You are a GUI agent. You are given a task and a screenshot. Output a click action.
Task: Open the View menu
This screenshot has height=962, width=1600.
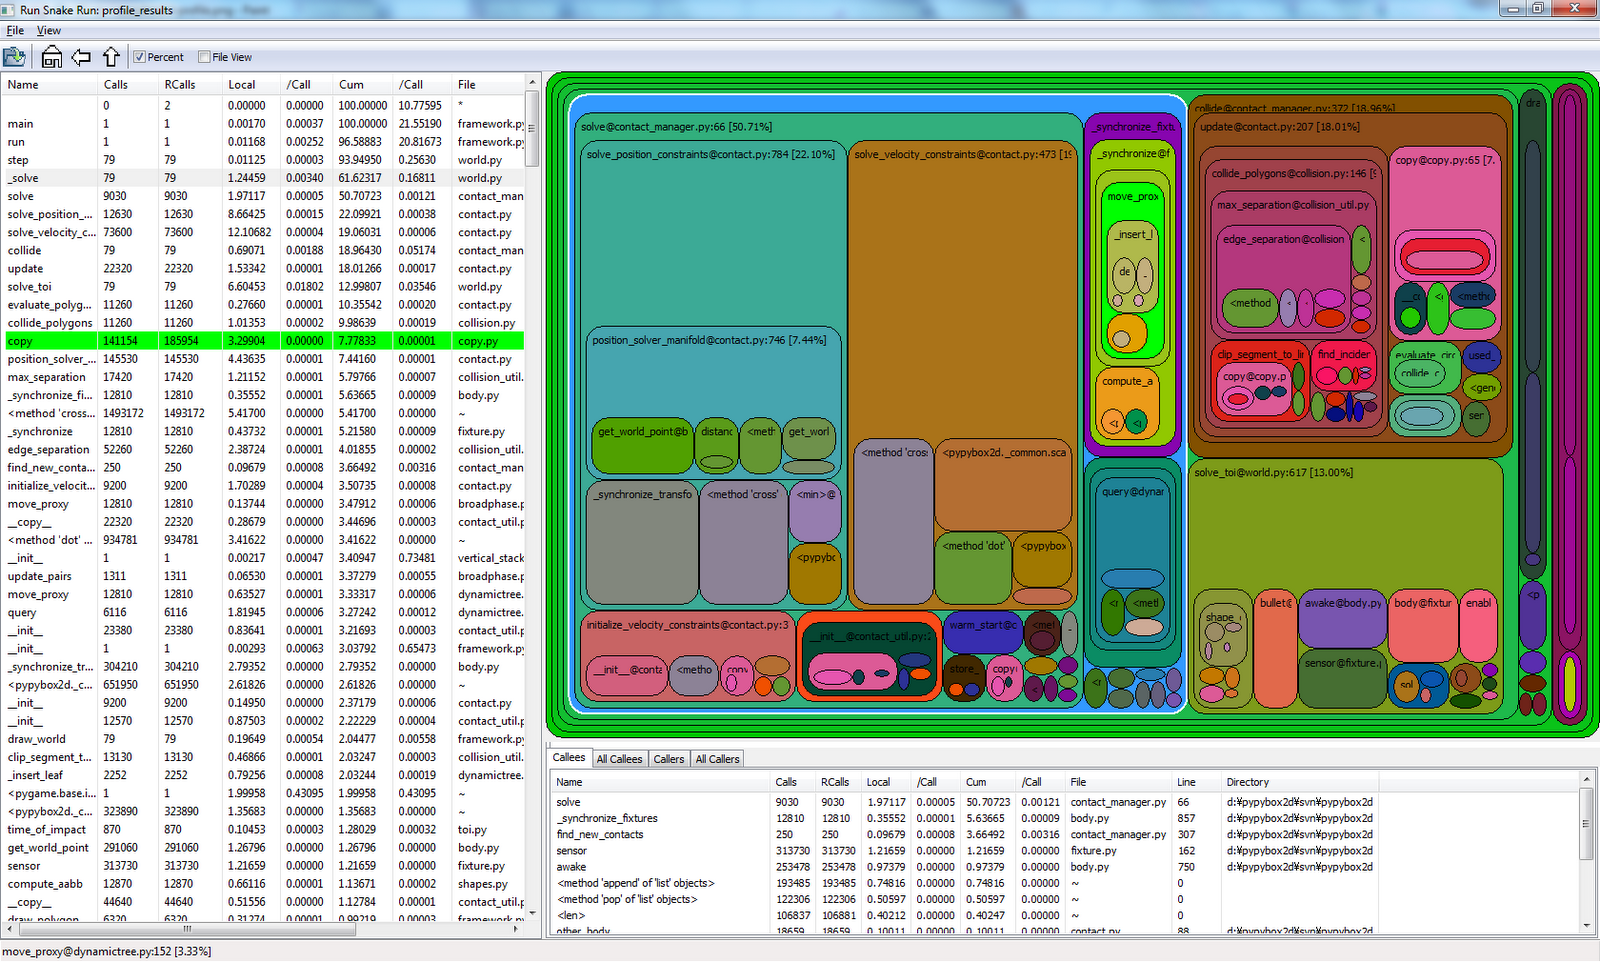pyautogui.click(x=48, y=30)
